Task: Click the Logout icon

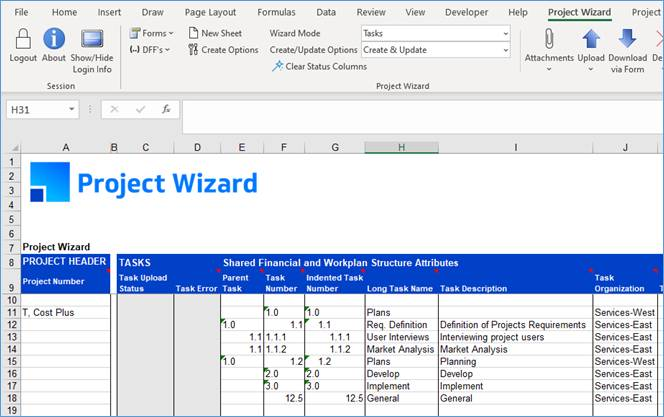Action: tap(22, 40)
